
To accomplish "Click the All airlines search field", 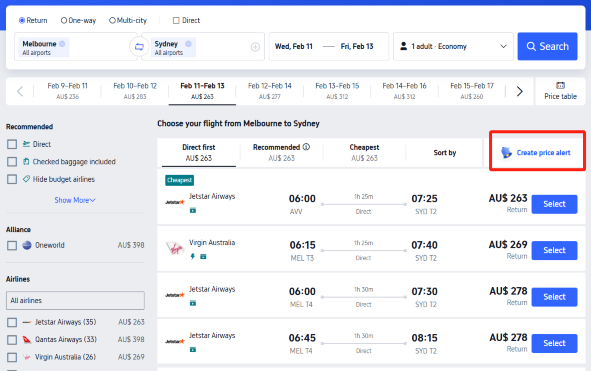I will click(x=75, y=300).
